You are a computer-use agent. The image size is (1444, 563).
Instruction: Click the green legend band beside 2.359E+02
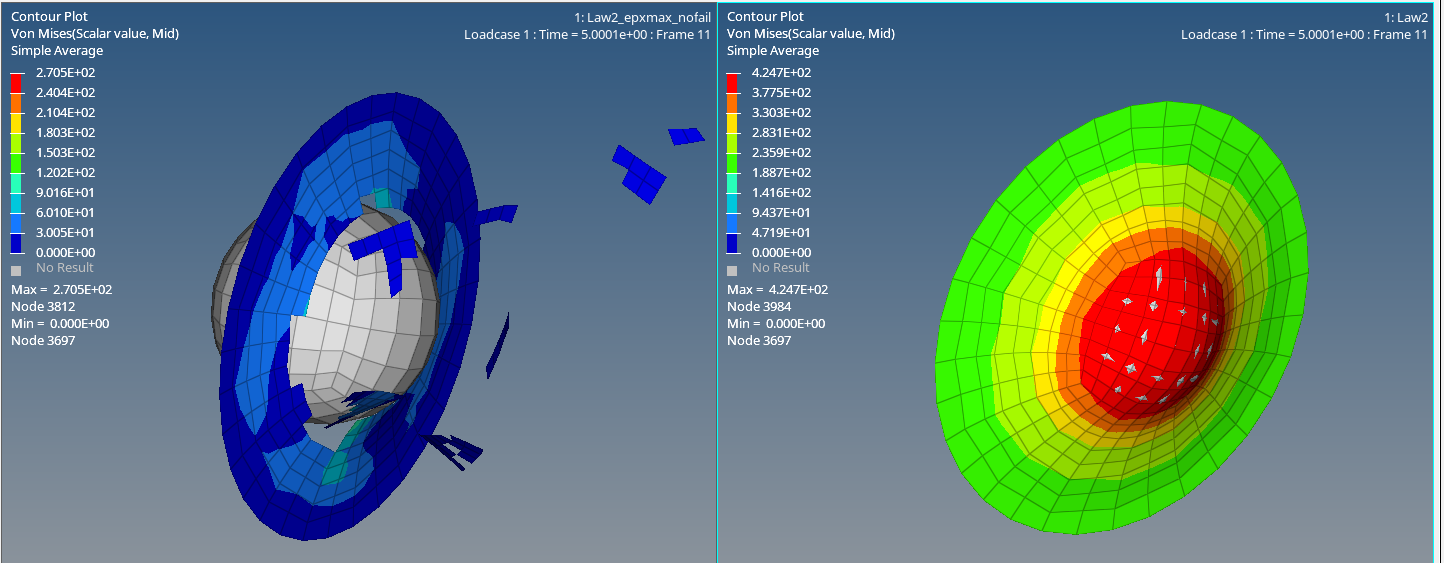733,162
